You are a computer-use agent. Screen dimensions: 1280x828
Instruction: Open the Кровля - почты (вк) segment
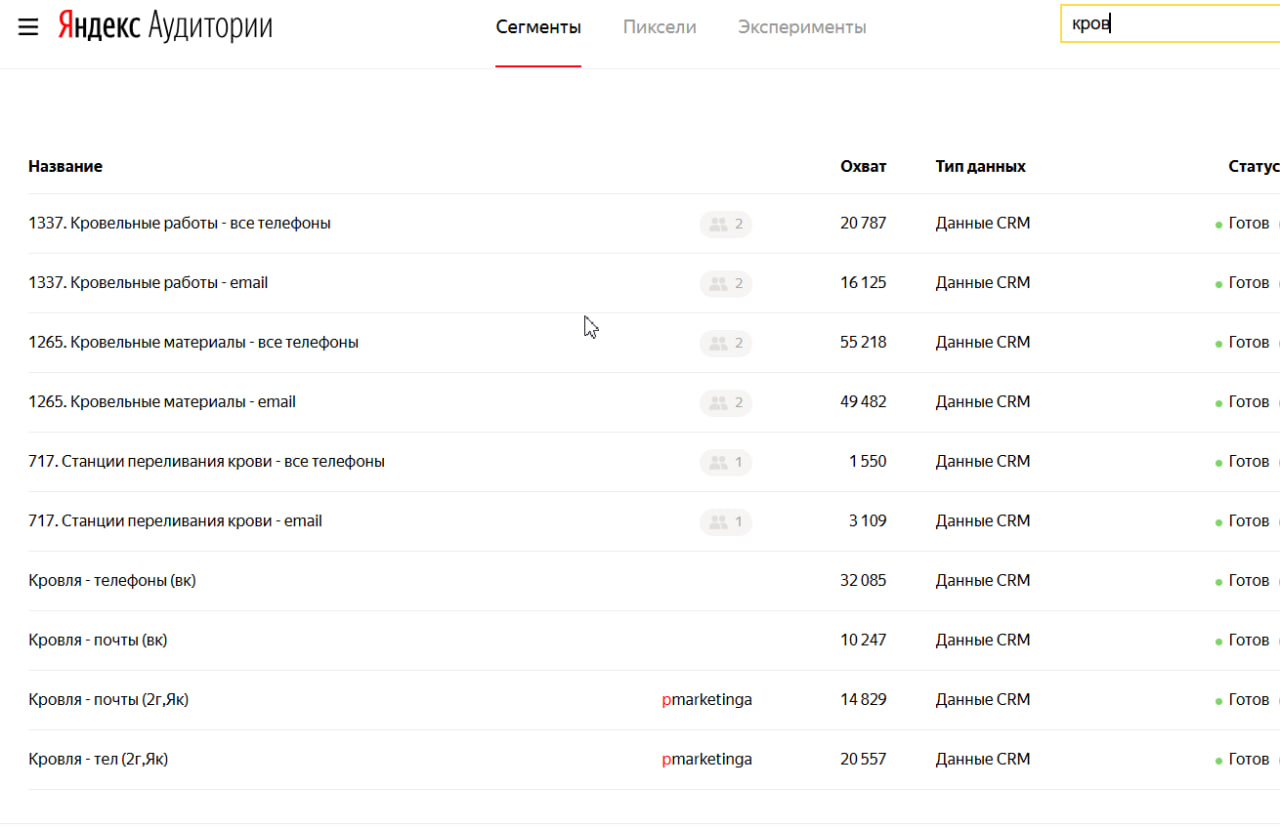point(98,640)
